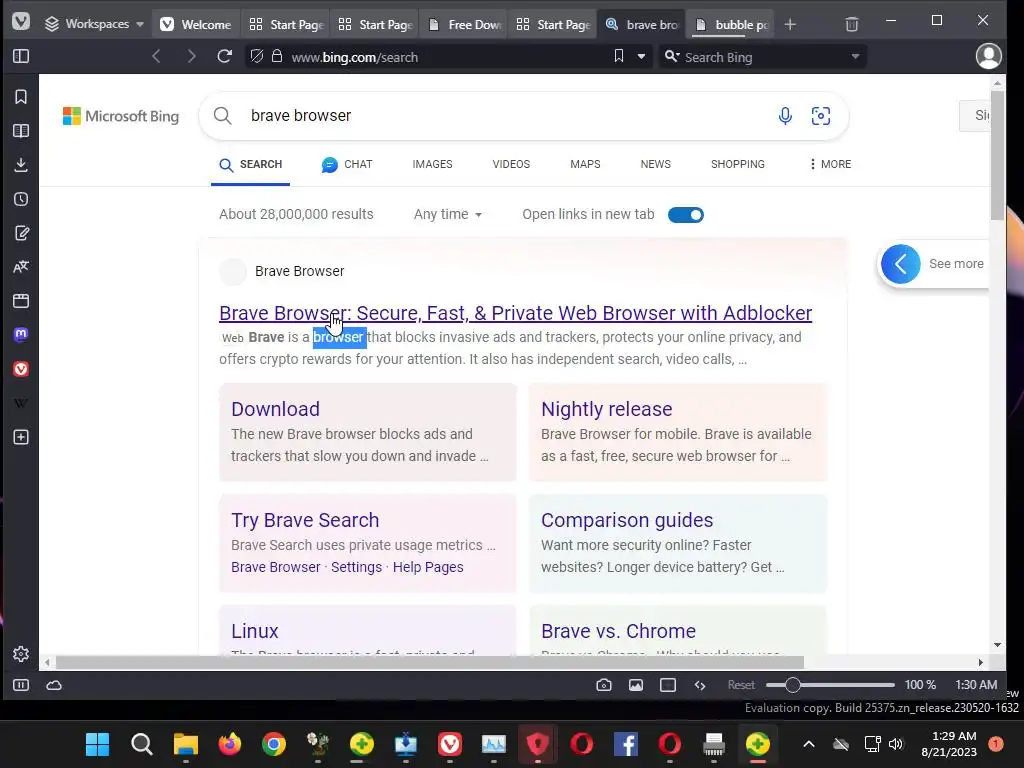Screen dimensions: 1024x768
Task: Add a new web panel
Action: tap(21, 437)
